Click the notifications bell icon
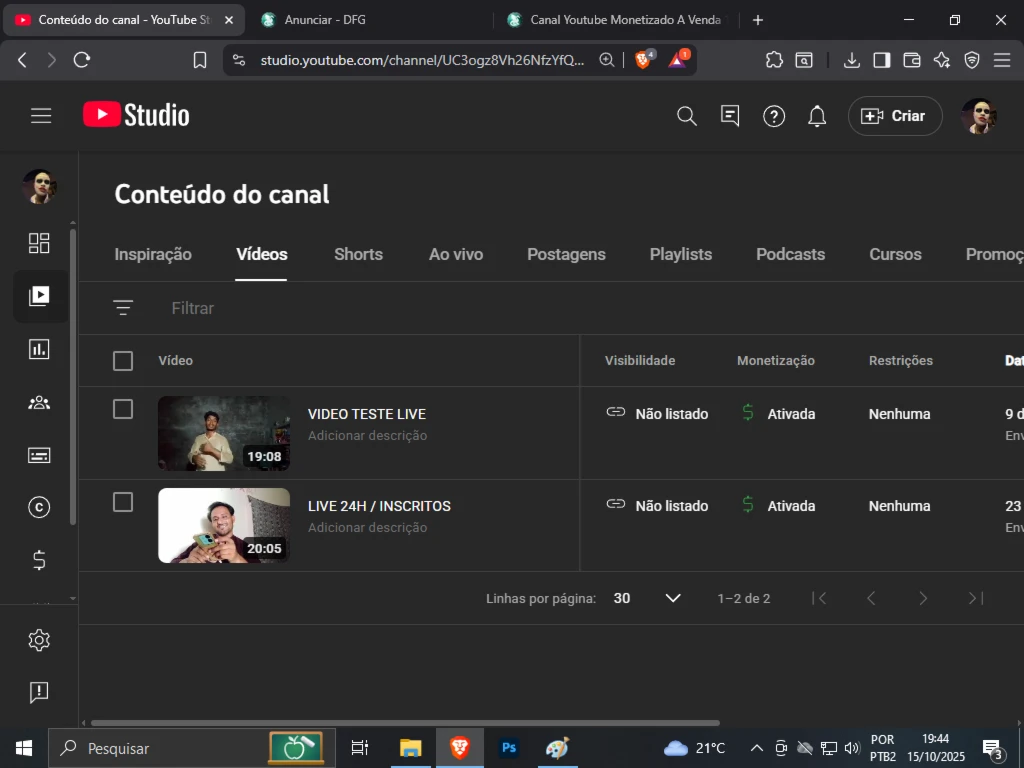Screen dimensions: 1024x768 pyautogui.click(x=817, y=116)
